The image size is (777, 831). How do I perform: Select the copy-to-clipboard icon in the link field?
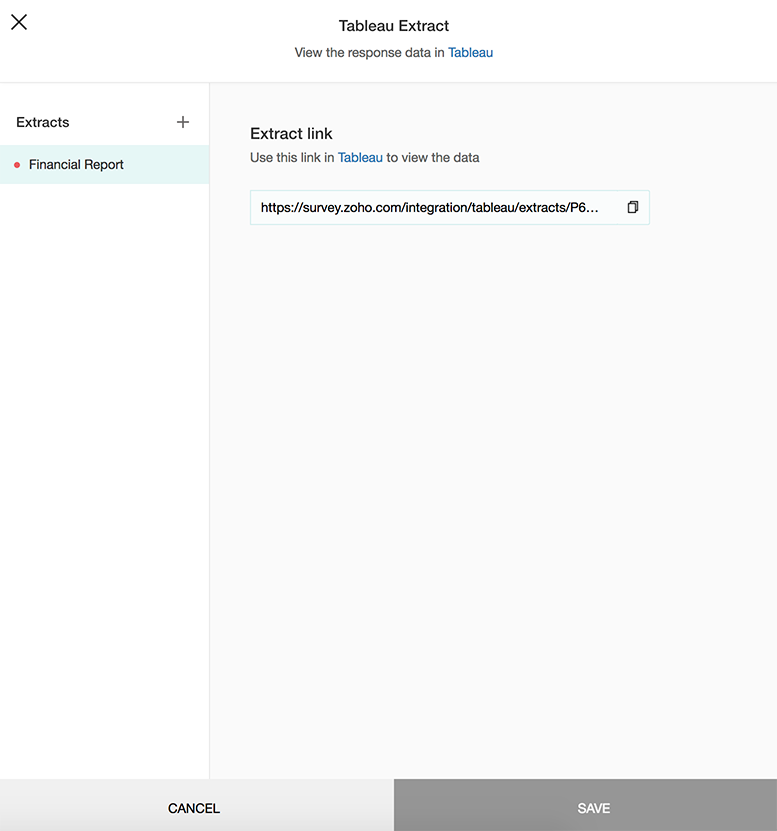pos(632,206)
